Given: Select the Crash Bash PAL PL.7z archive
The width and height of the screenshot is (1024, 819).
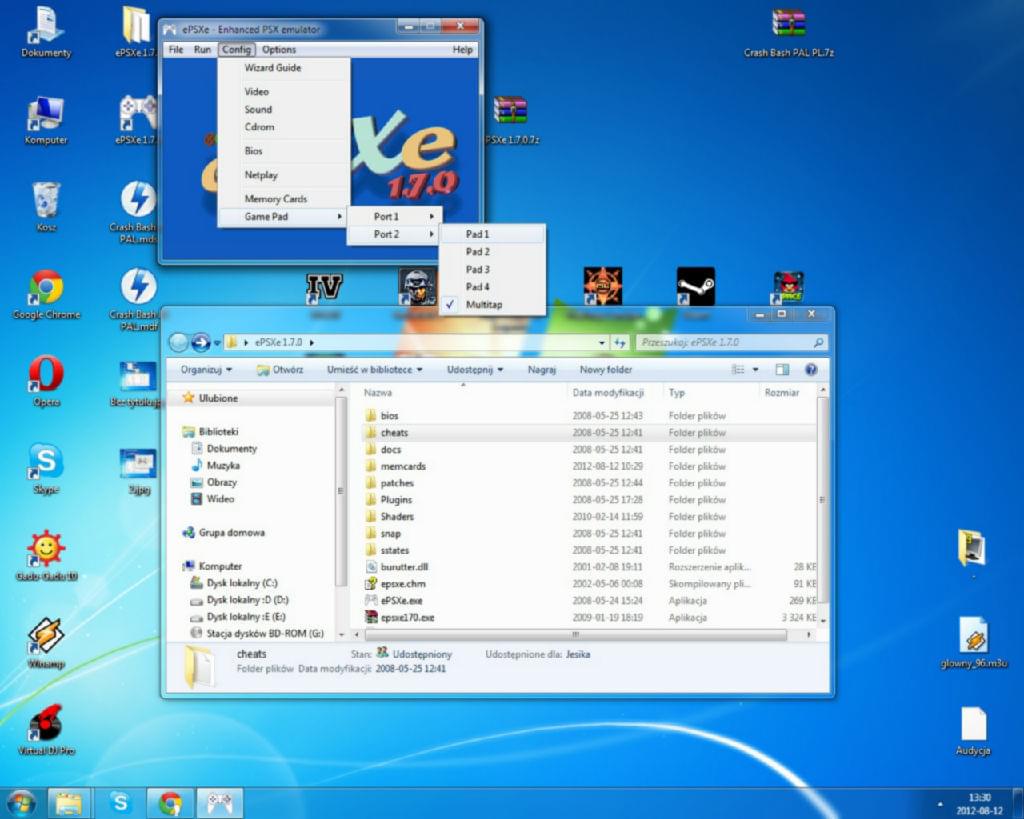Looking at the screenshot, I should coord(788,33).
